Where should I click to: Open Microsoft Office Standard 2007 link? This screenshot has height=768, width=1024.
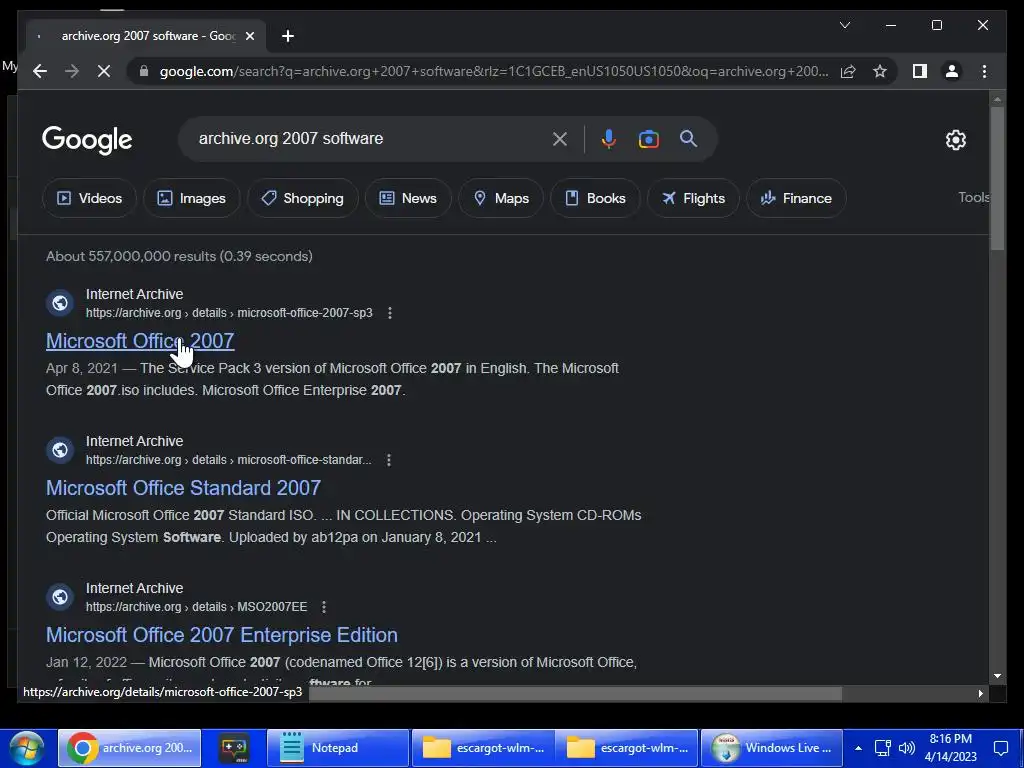(x=184, y=488)
